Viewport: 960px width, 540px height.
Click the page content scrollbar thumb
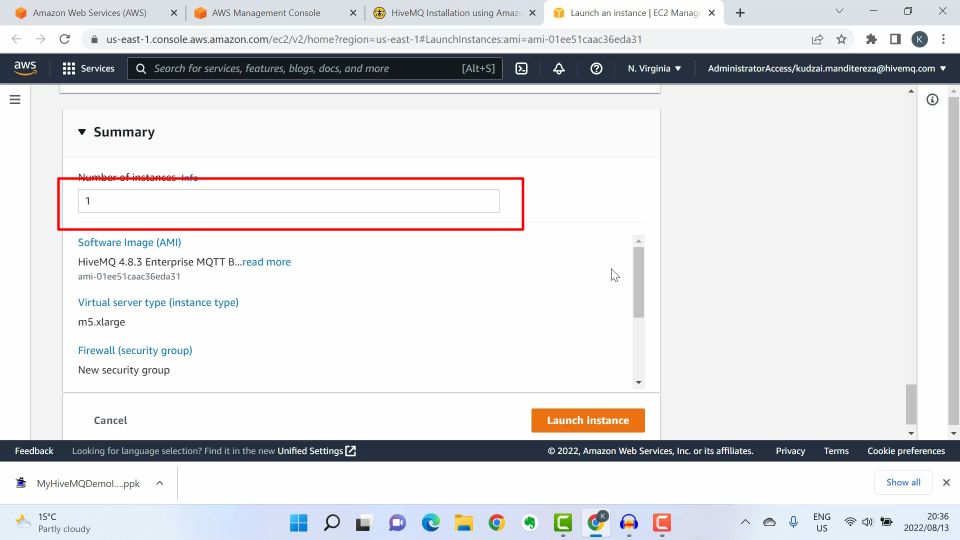[x=911, y=403]
